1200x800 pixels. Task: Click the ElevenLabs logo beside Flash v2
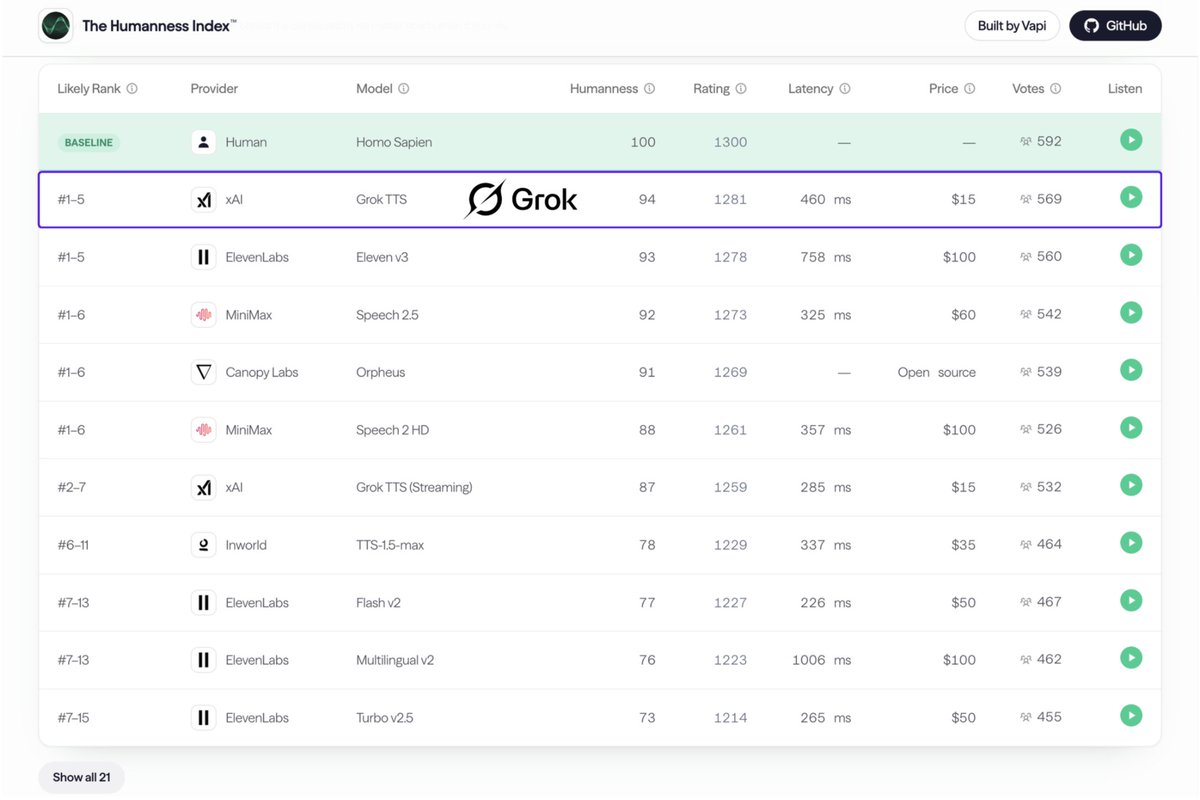tap(204, 602)
